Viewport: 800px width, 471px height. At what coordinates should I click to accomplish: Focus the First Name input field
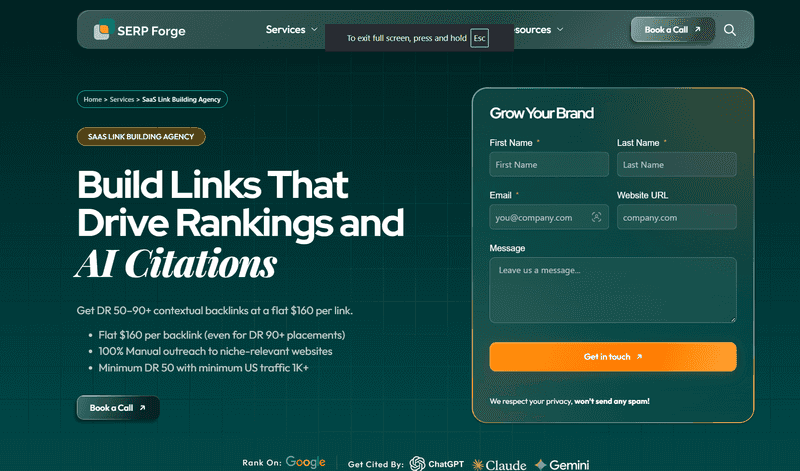pos(549,164)
